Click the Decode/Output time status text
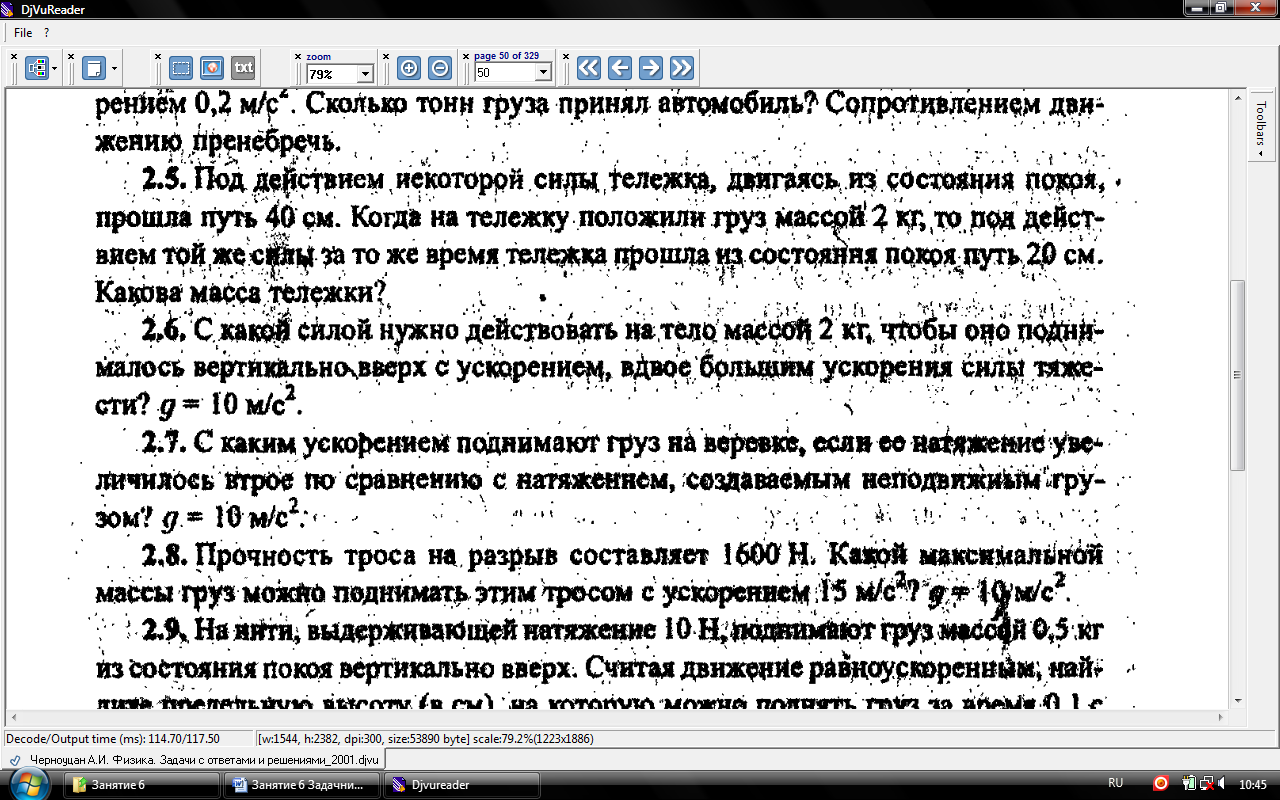This screenshot has height=800, width=1280. [113, 739]
